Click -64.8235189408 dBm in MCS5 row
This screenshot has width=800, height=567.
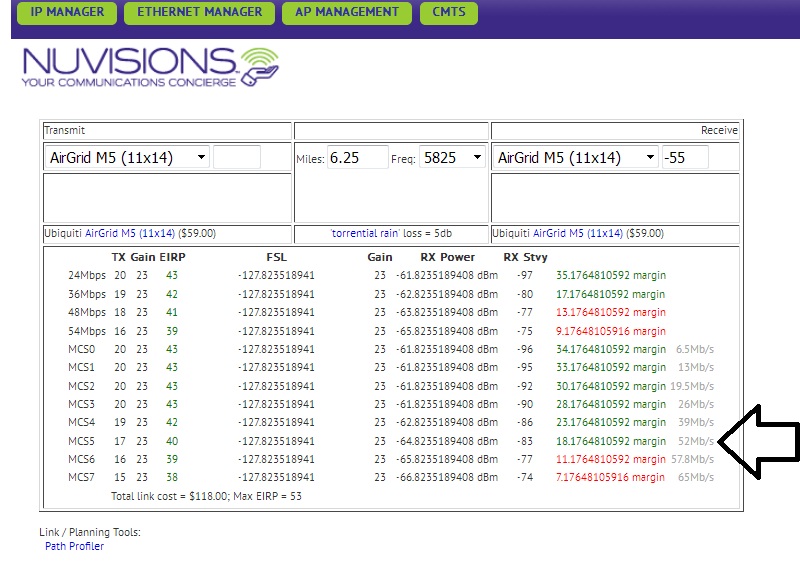click(x=447, y=441)
